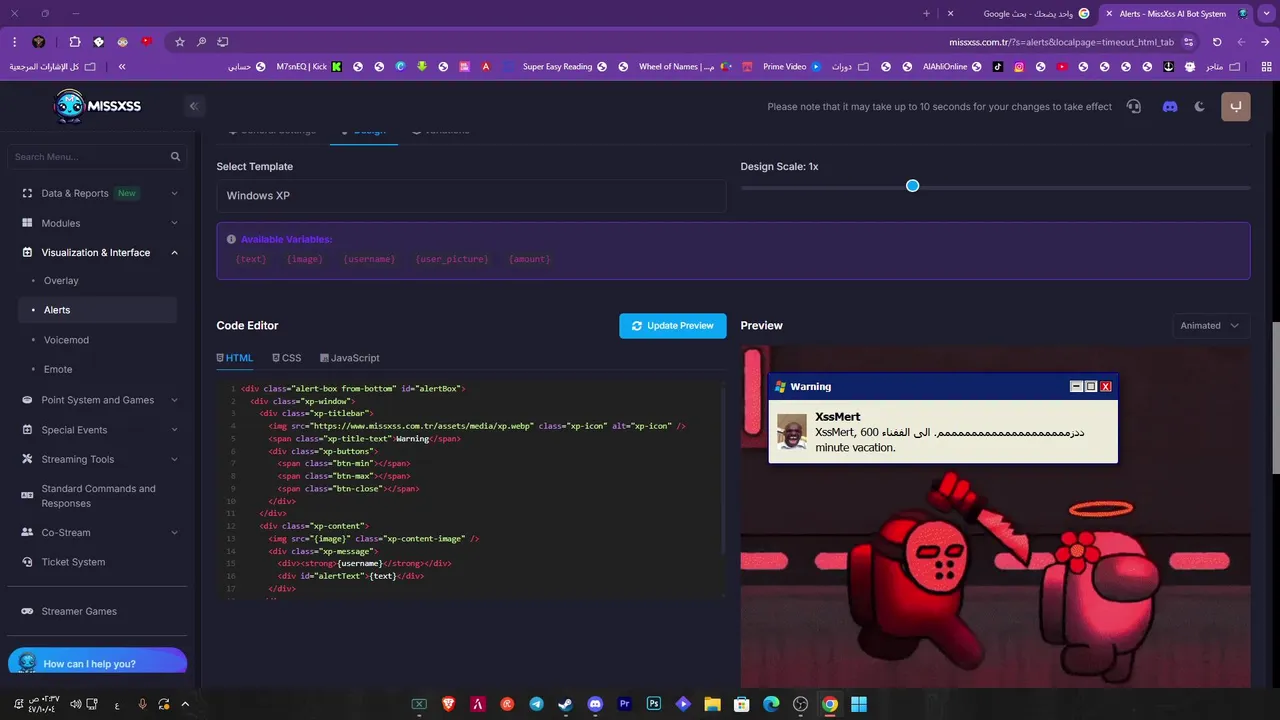Open Photoshop from the taskbar
The image size is (1280, 720).
[654, 704]
